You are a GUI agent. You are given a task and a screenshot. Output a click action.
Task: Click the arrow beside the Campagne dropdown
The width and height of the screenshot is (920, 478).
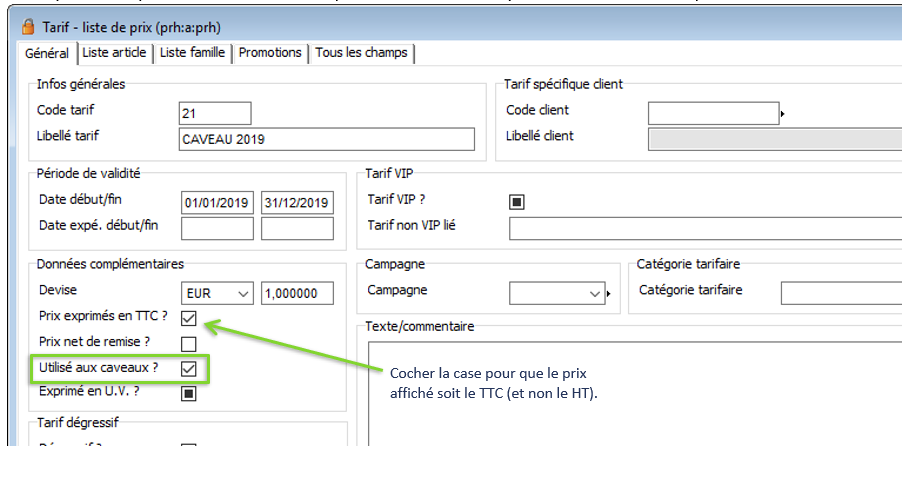608,294
